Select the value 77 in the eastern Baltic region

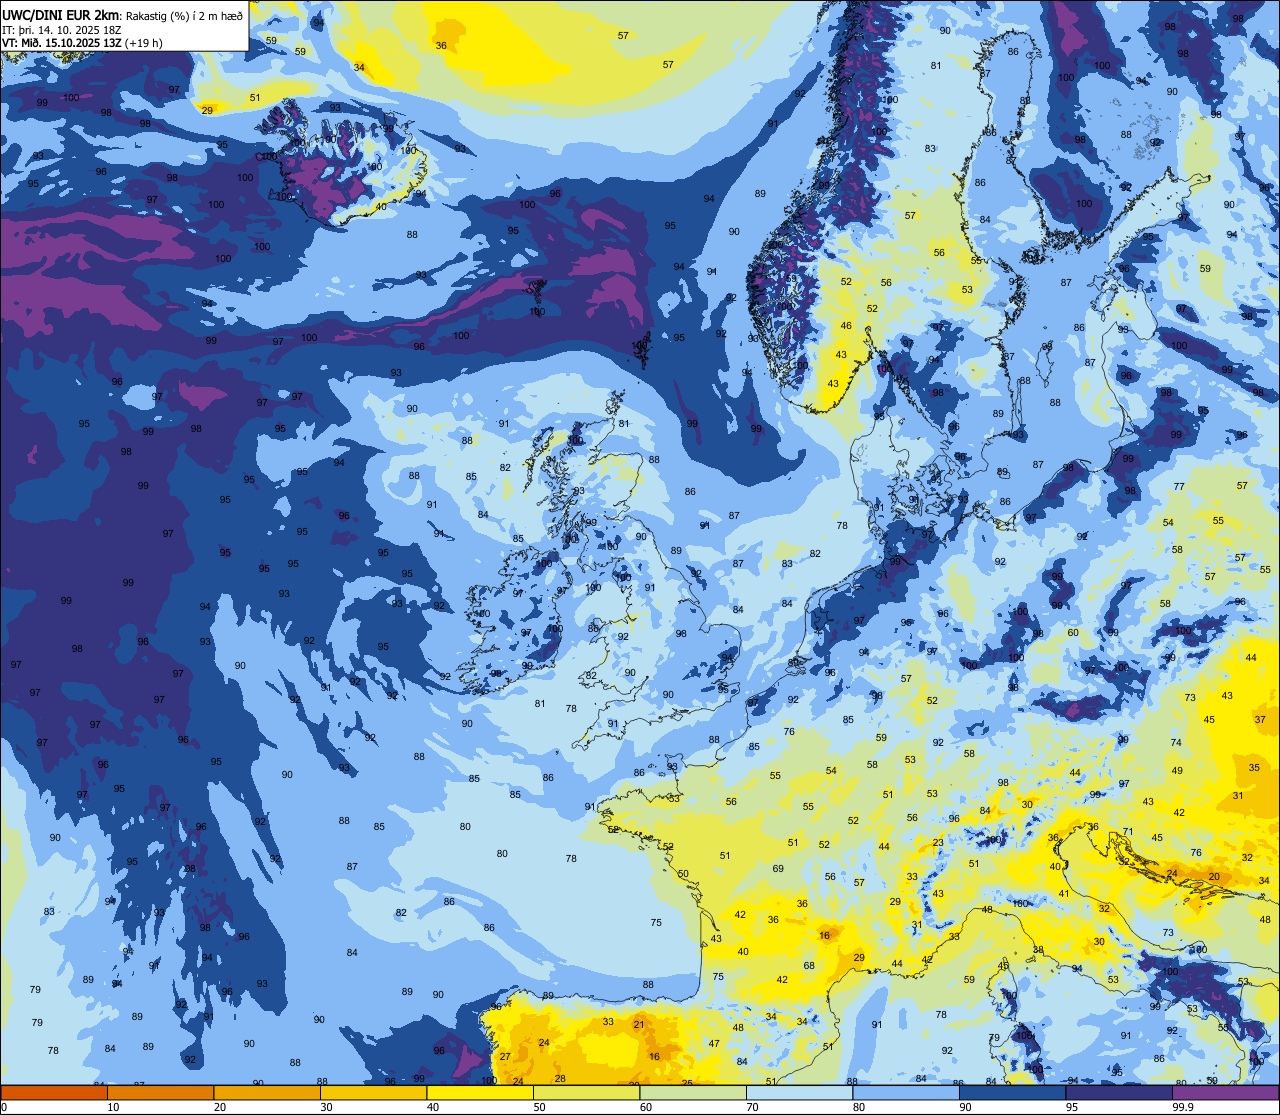[1179, 486]
